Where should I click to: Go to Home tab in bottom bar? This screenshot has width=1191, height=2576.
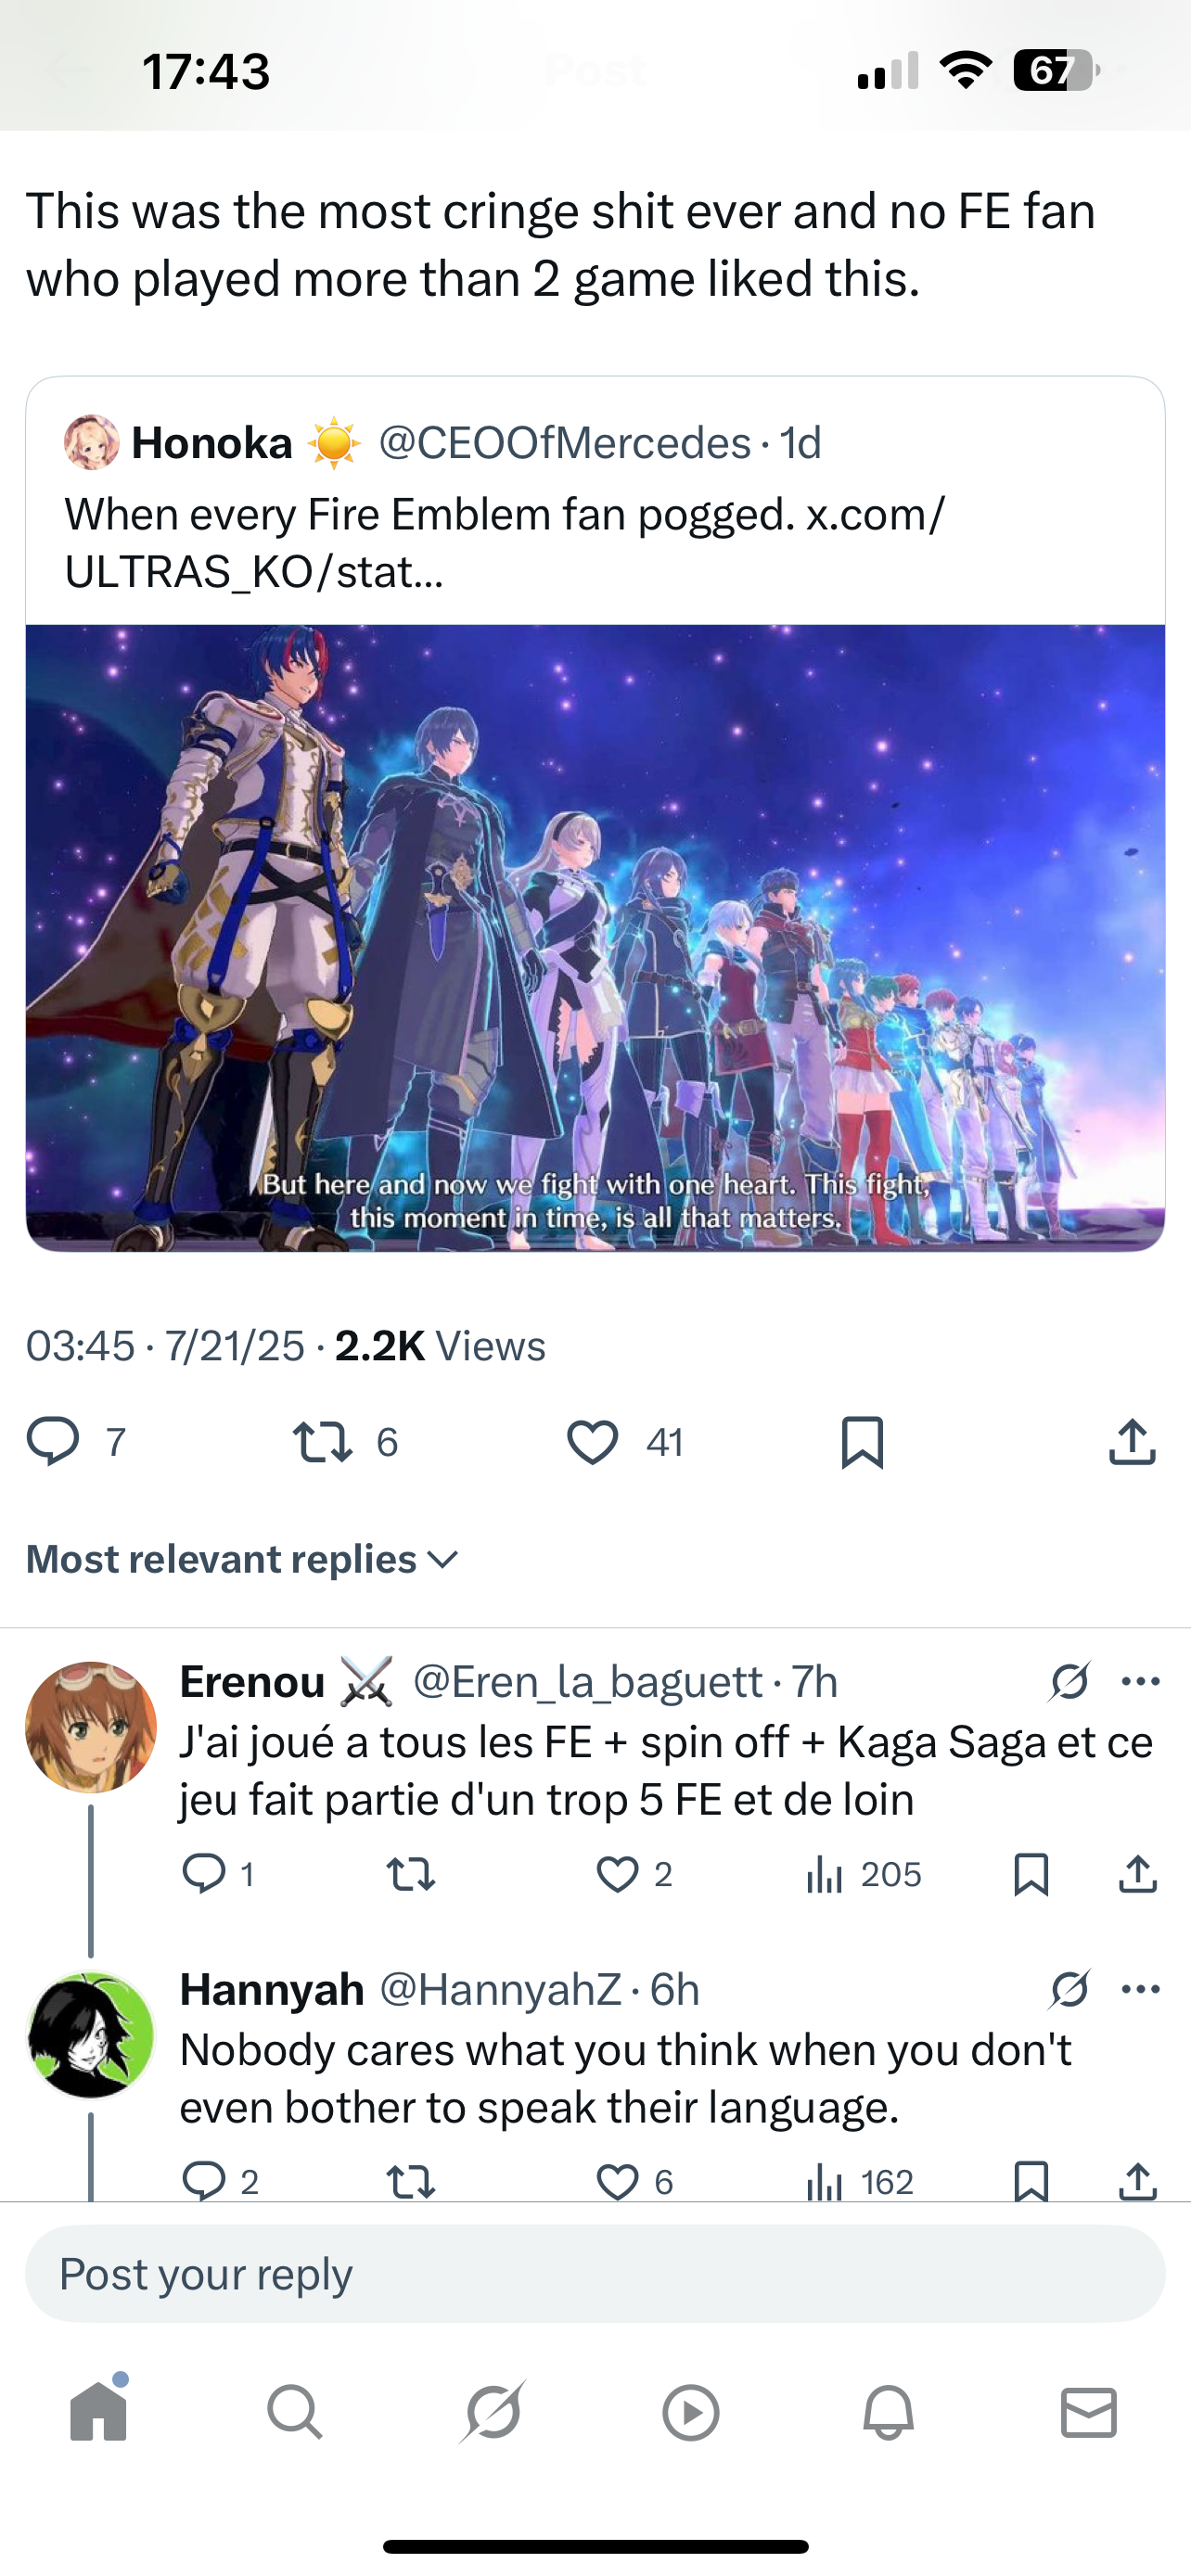tap(99, 2412)
